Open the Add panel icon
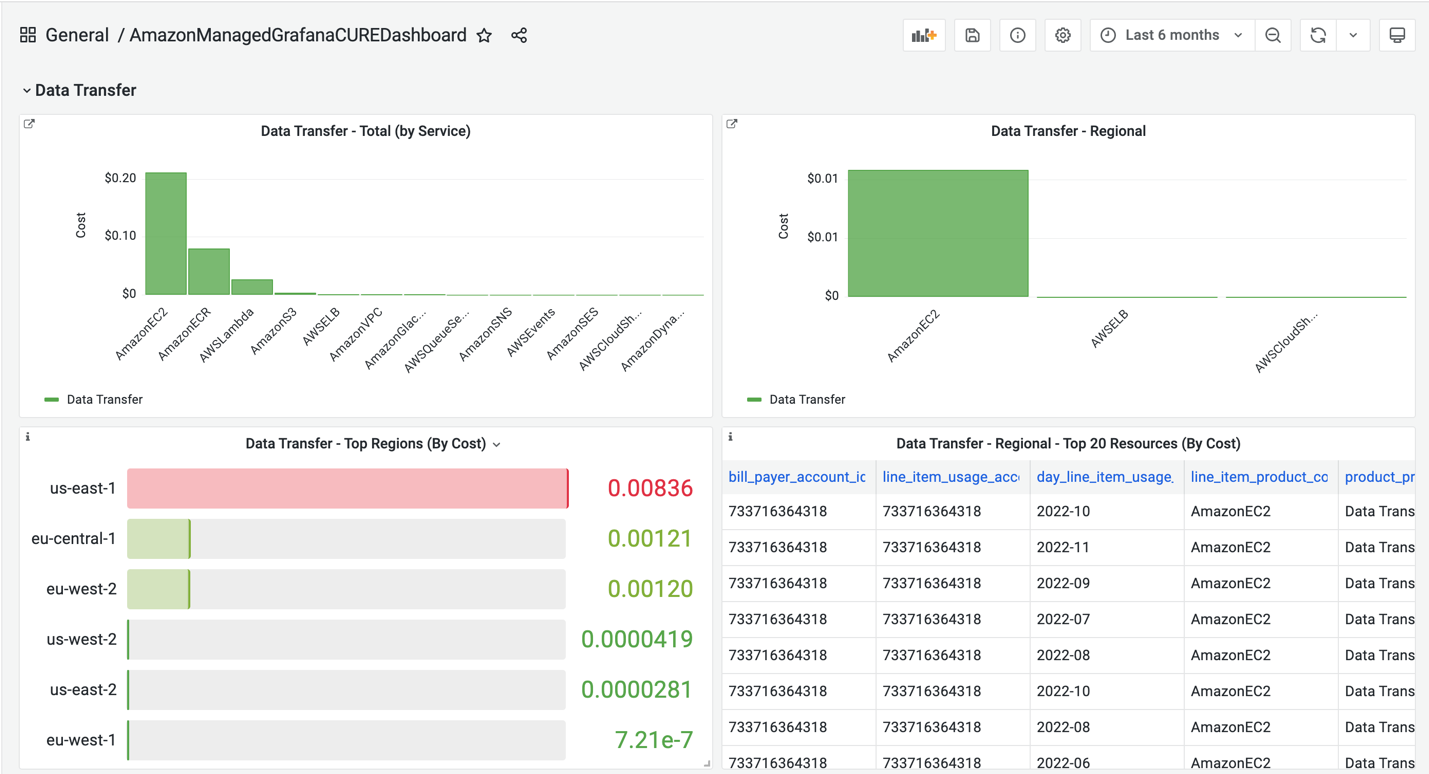 (x=923, y=34)
